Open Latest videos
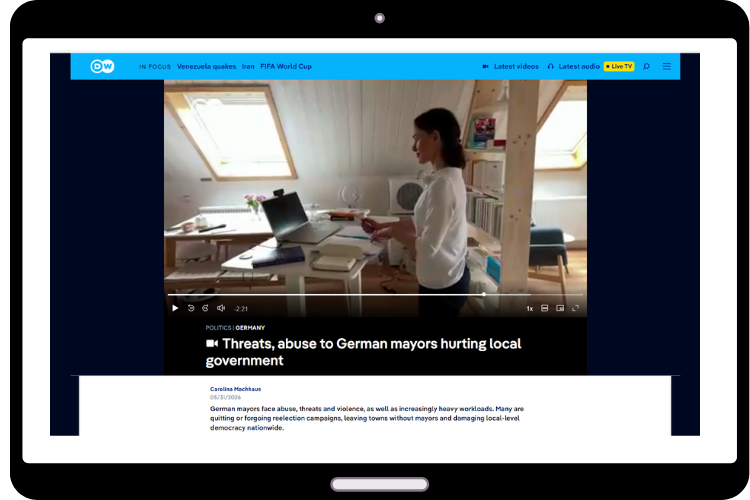The image size is (750, 500). 510,67
